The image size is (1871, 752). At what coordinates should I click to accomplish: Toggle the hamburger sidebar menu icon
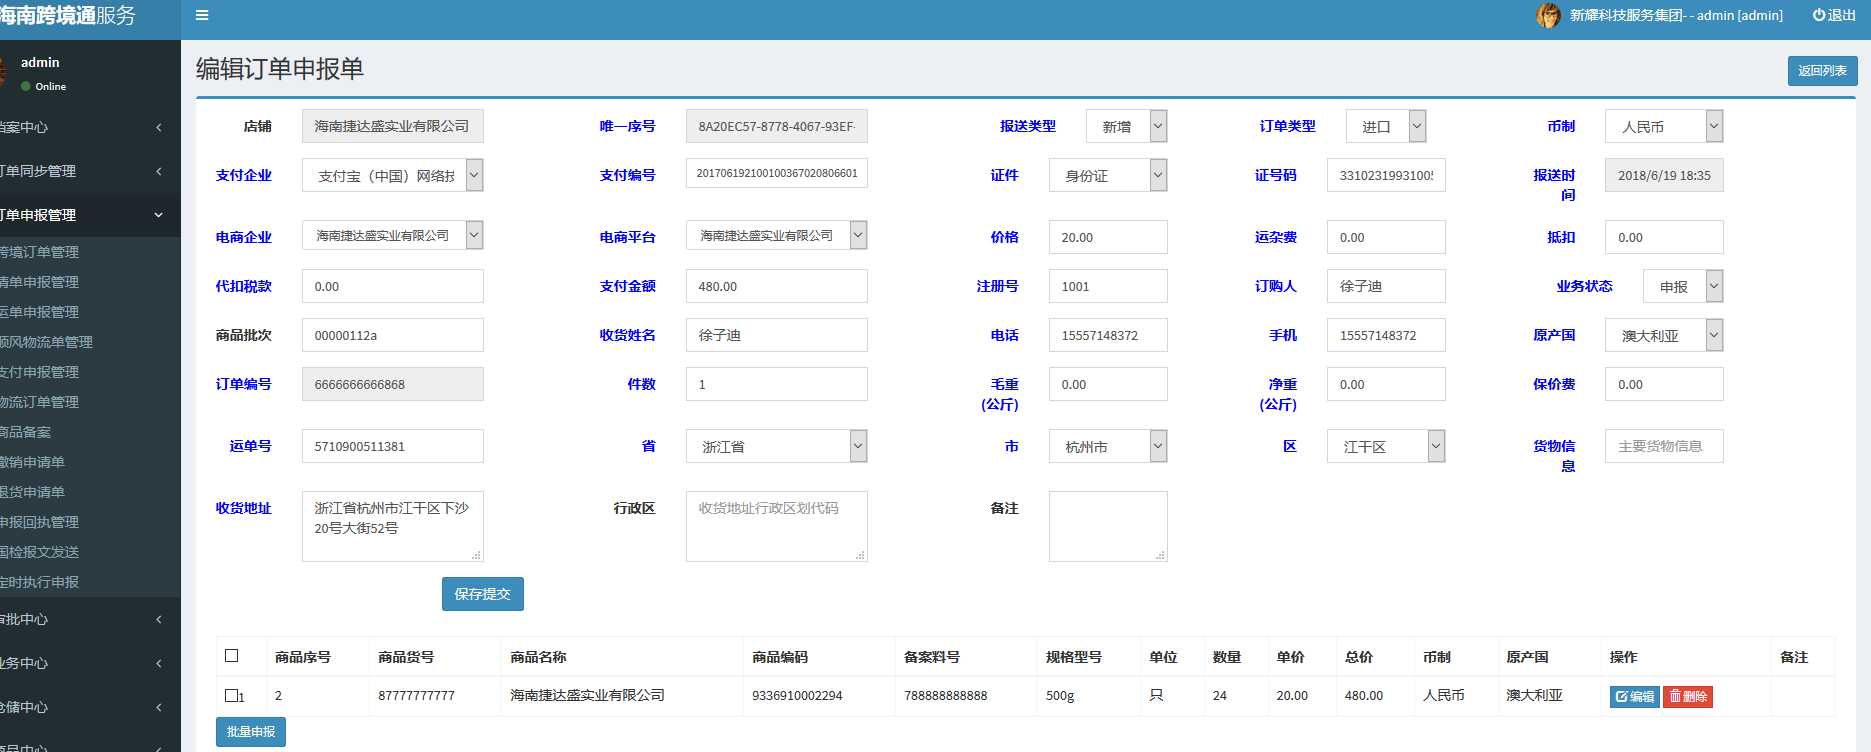coord(202,15)
